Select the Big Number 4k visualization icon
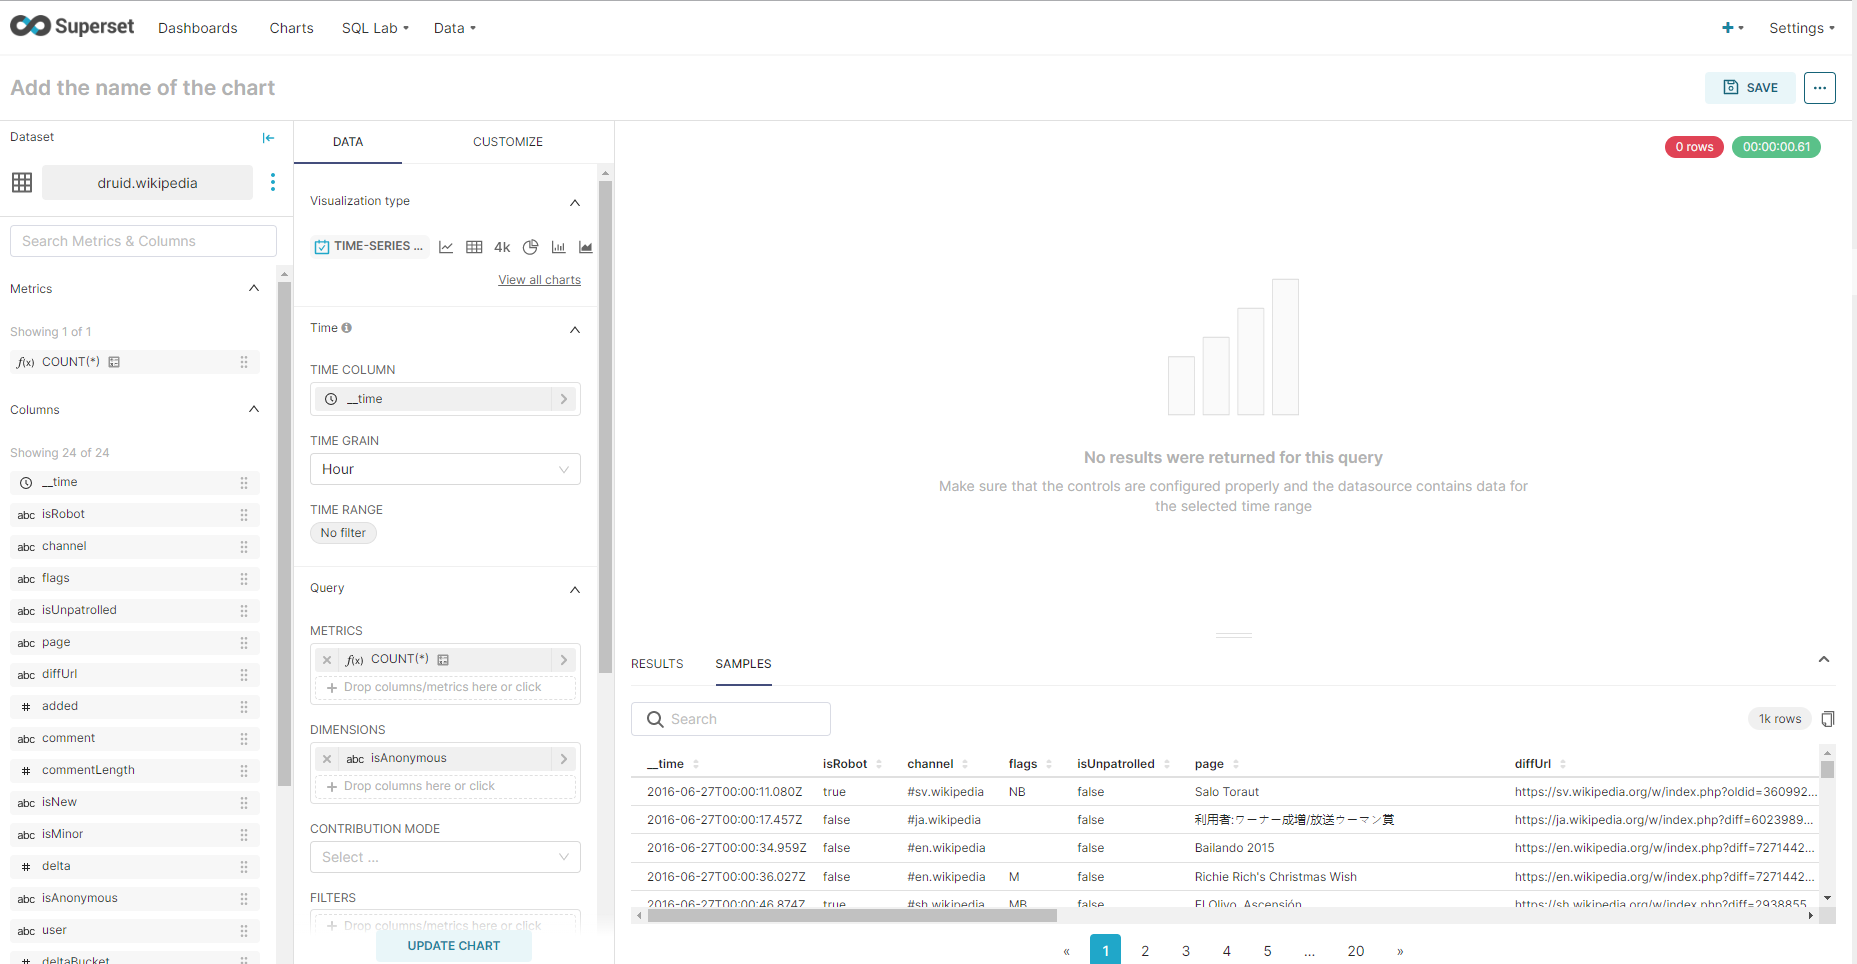Image resolution: width=1857 pixels, height=964 pixels. point(502,247)
